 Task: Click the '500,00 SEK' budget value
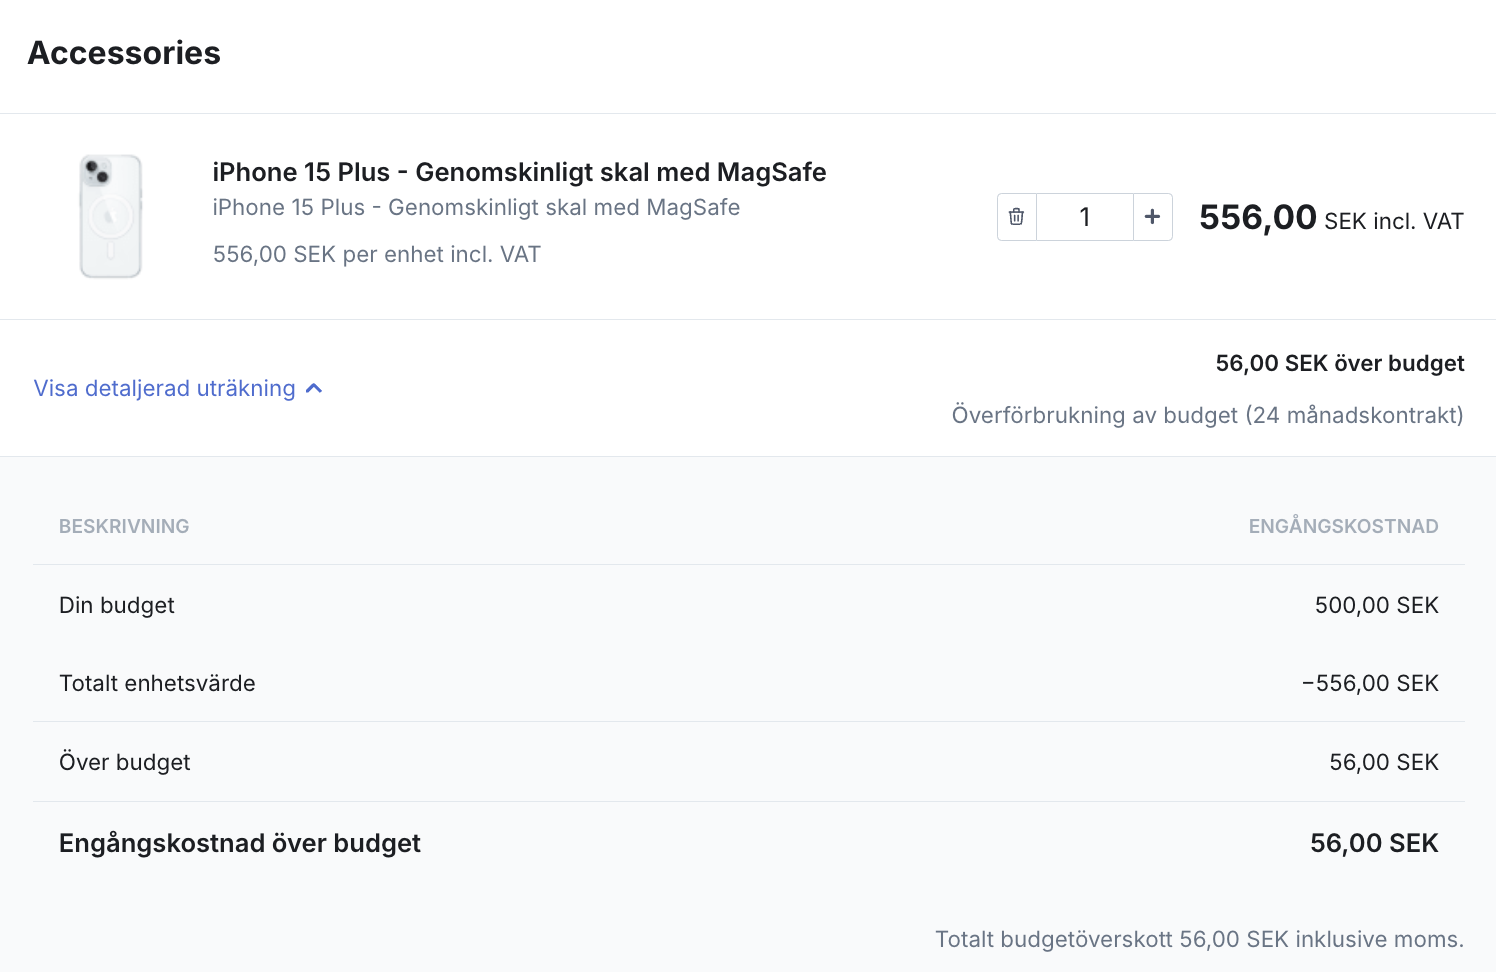pos(1376,605)
